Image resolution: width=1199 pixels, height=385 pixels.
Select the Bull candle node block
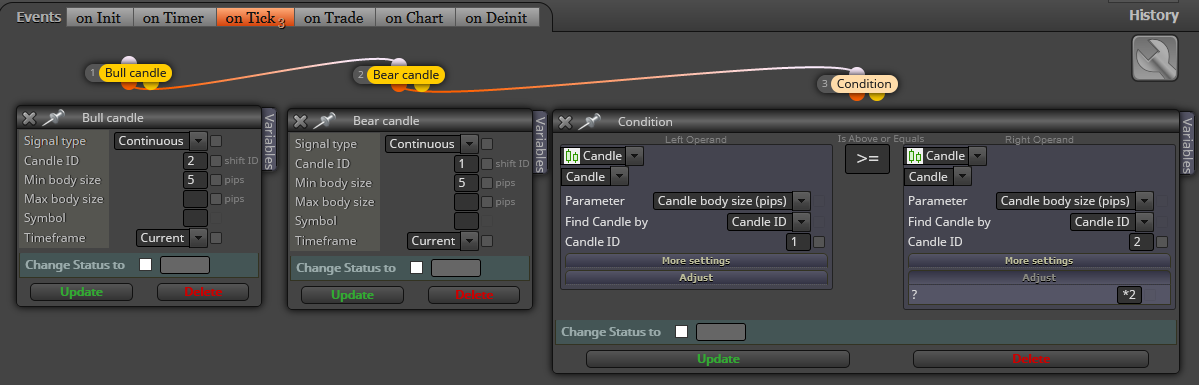click(x=136, y=73)
